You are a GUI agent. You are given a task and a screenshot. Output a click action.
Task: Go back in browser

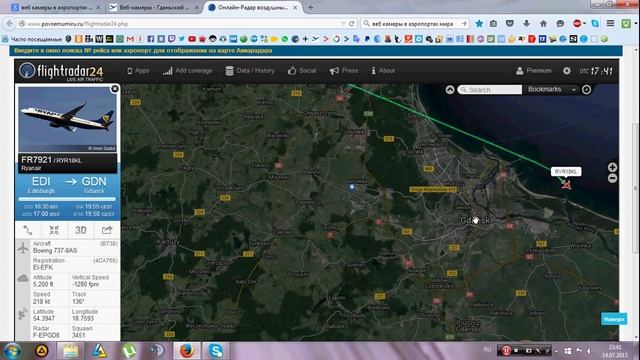pyautogui.click(x=9, y=24)
